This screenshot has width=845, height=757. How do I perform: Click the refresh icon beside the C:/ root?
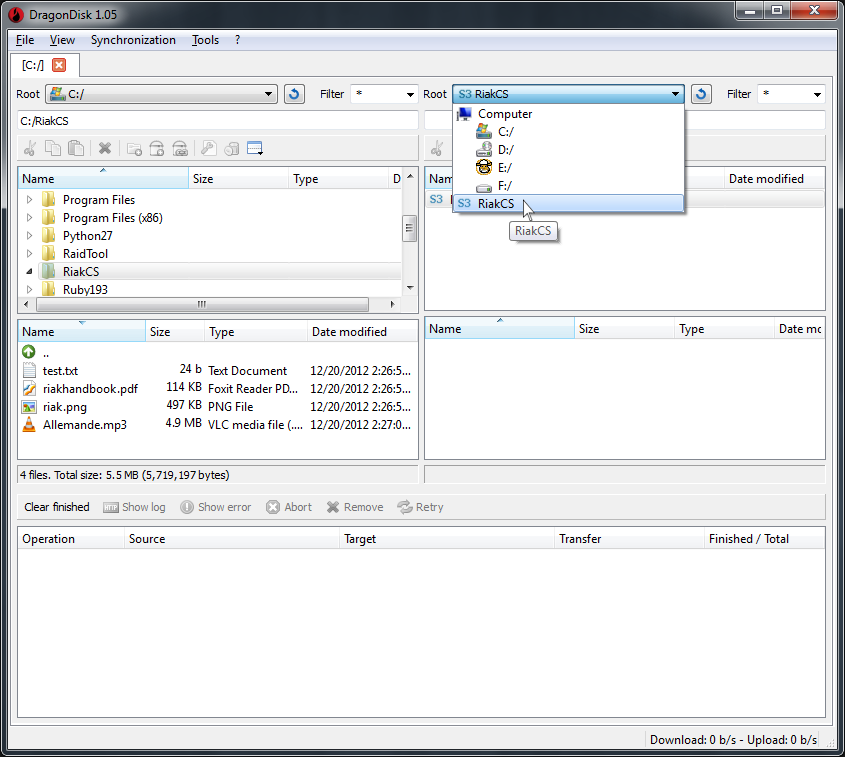(x=295, y=93)
